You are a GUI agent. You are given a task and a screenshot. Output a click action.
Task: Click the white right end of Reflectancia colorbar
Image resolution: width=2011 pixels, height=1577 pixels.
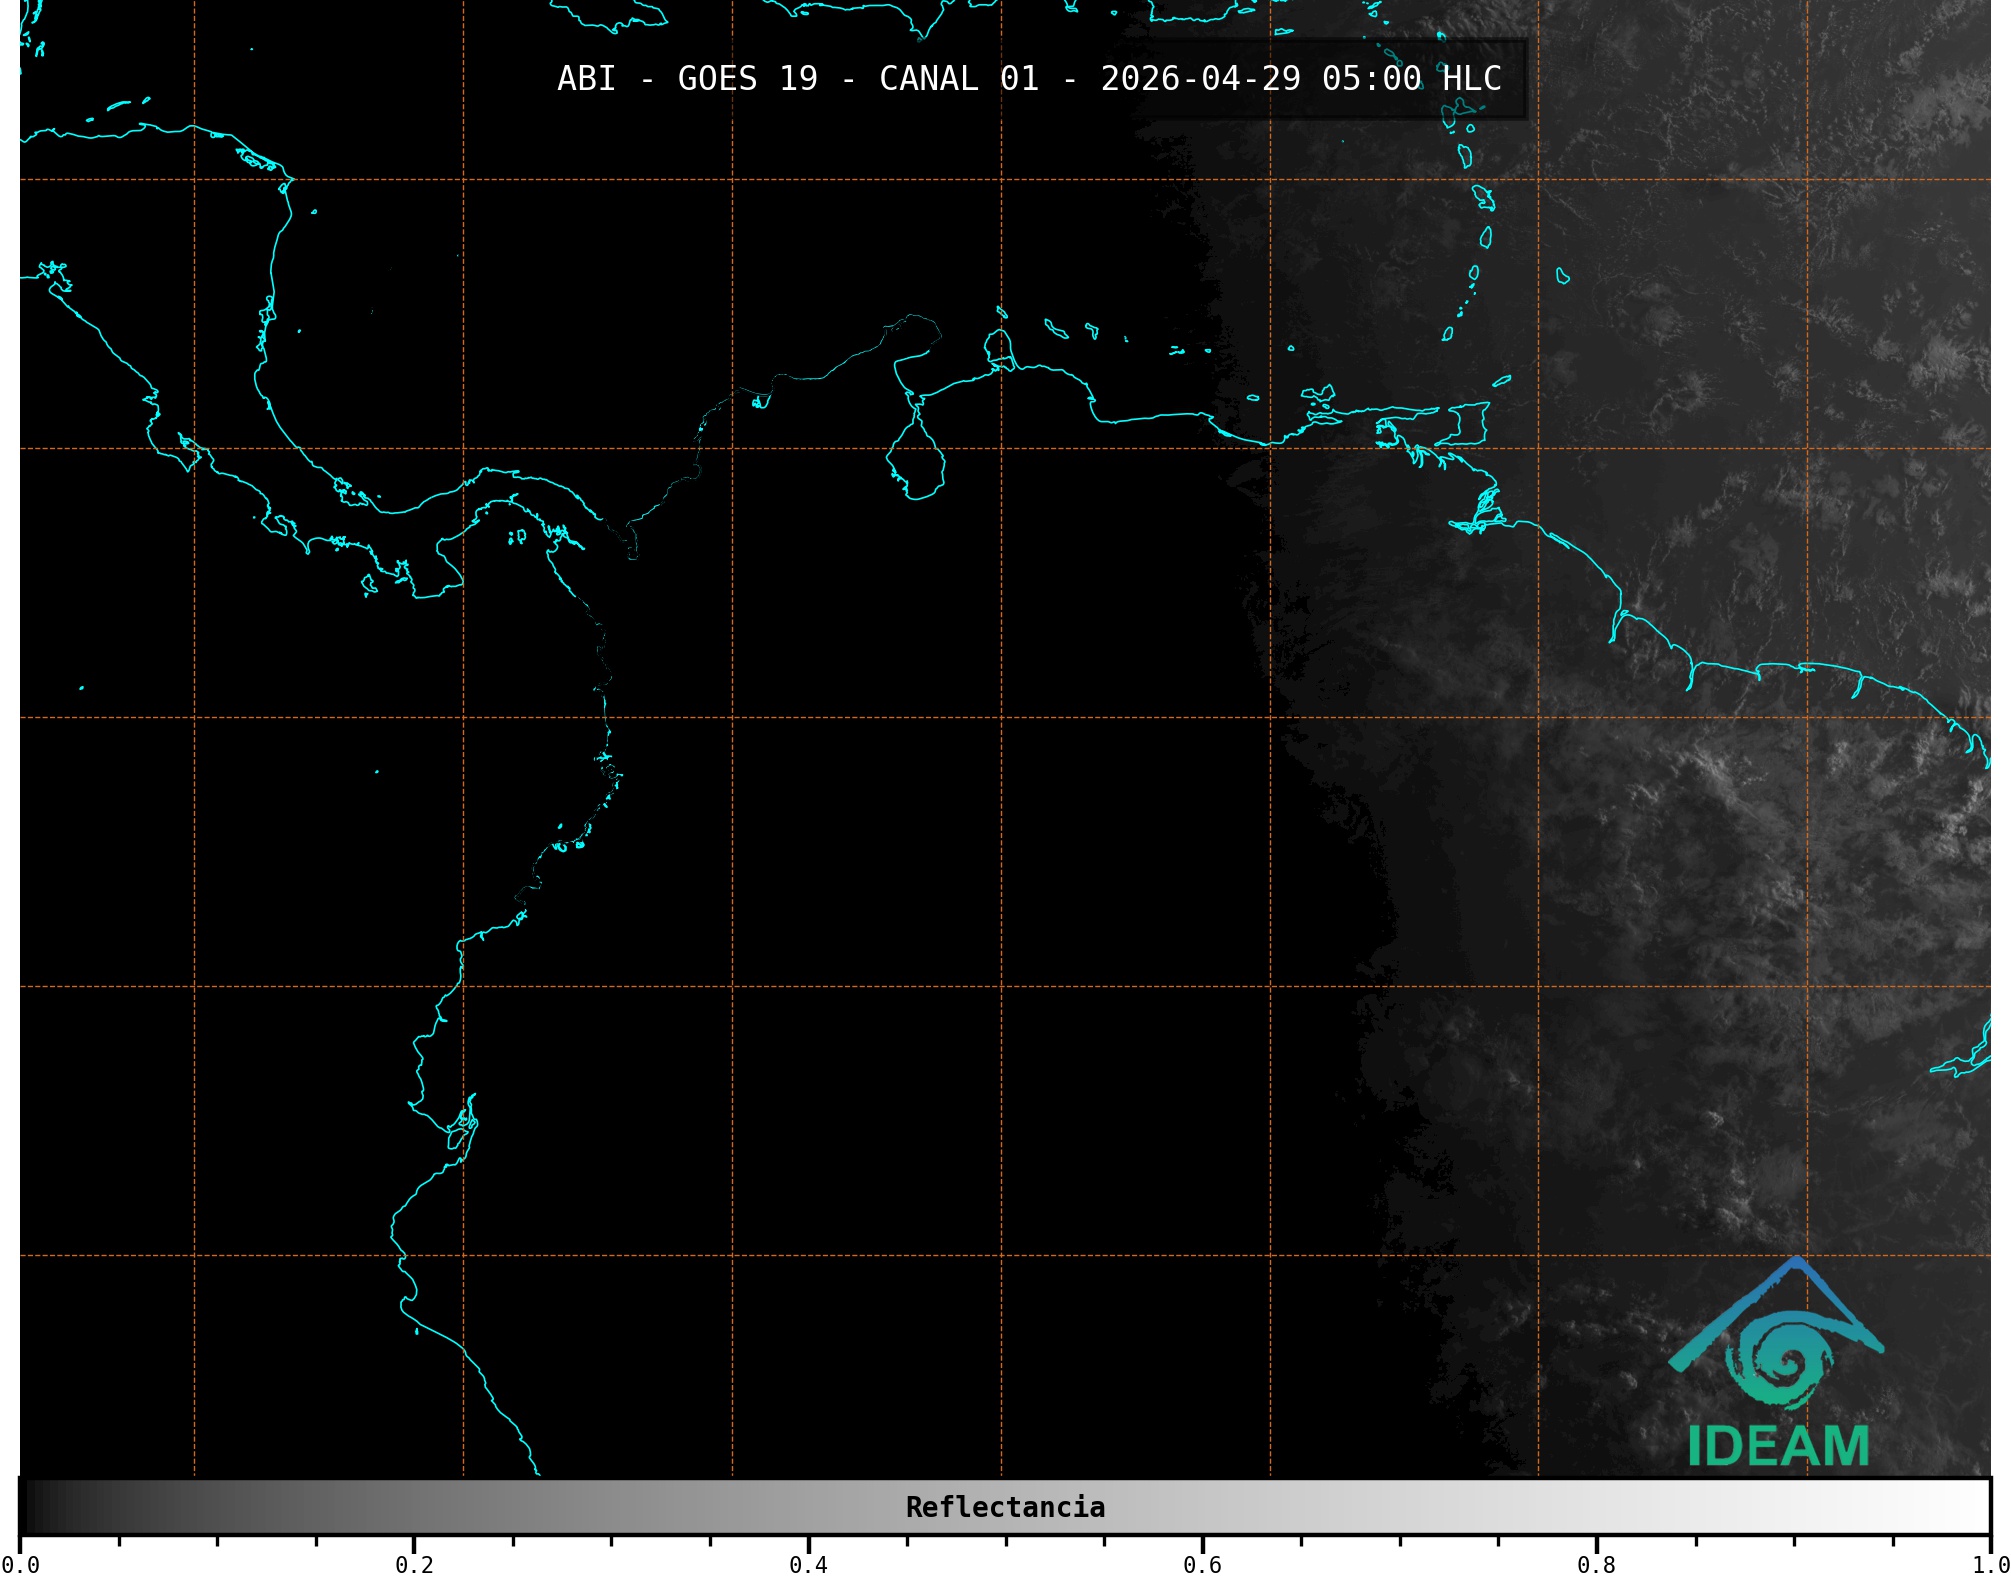point(1978,1507)
